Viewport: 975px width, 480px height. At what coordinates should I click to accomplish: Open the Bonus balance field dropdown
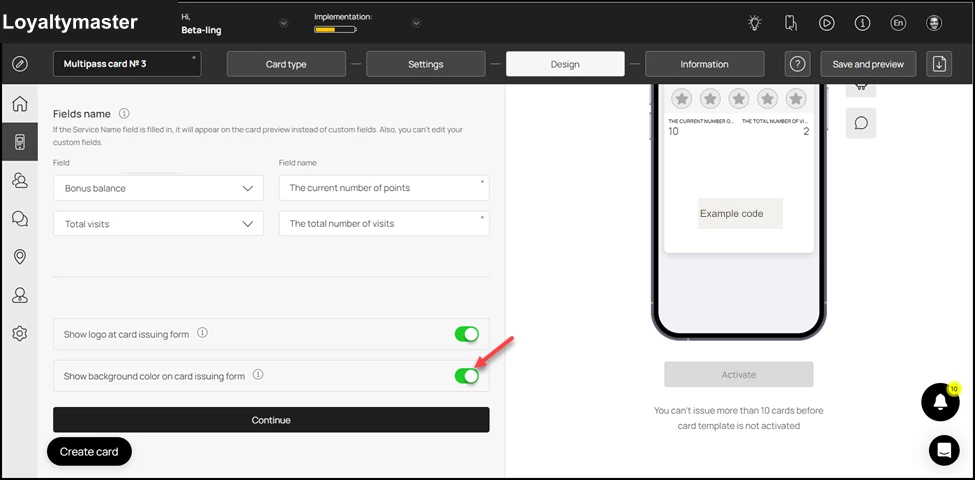(159, 188)
